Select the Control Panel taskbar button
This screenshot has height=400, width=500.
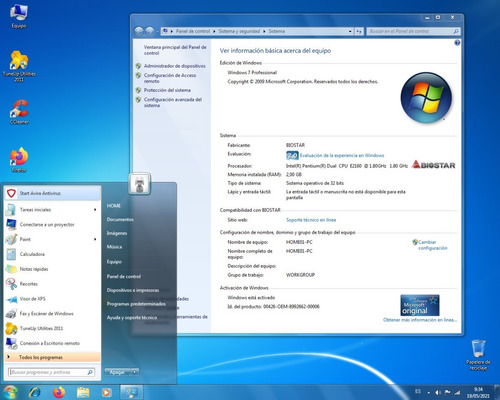pyautogui.click(x=131, y=392)
